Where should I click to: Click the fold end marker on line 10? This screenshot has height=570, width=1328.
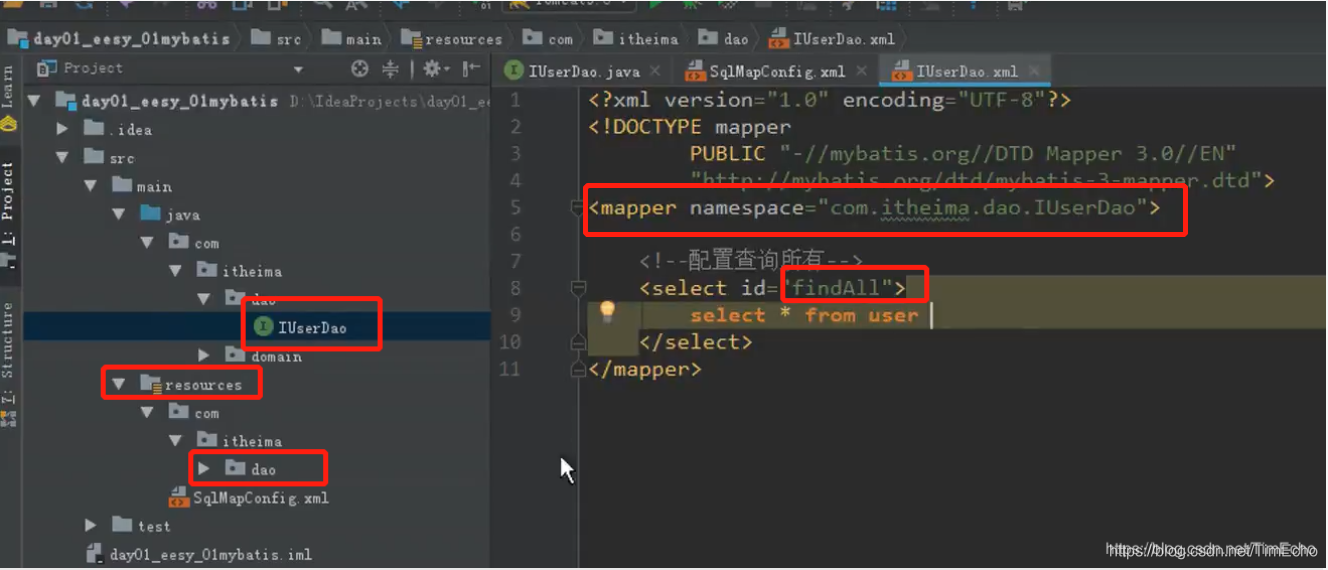click(577, 343)
